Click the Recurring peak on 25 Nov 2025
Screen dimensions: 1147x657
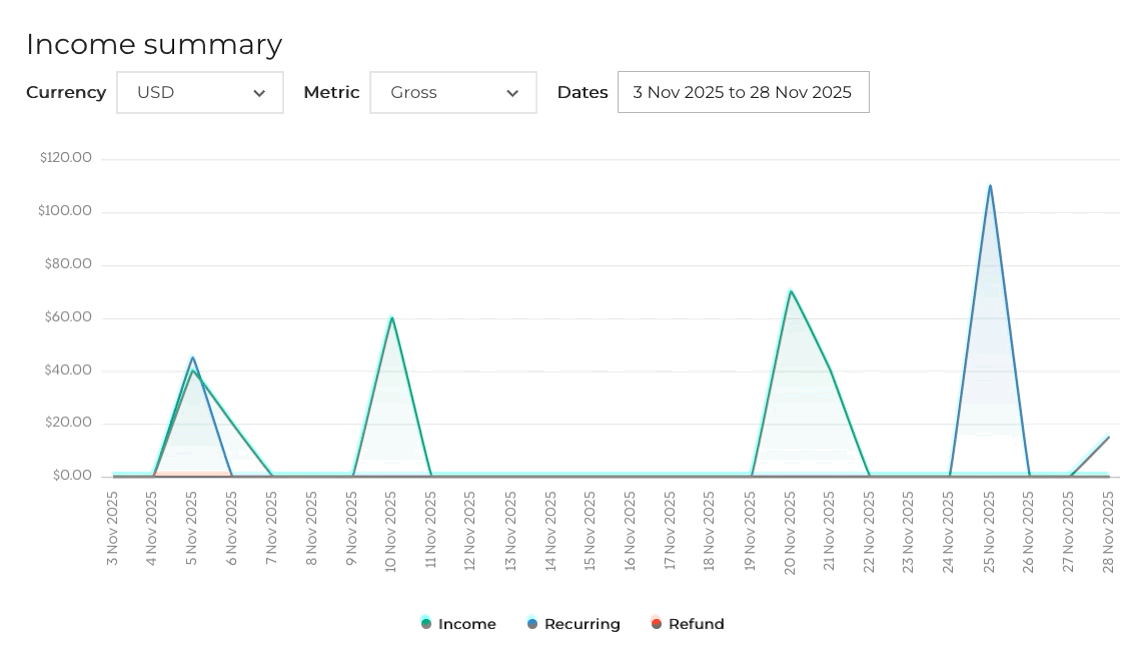(x=990, y=185)
